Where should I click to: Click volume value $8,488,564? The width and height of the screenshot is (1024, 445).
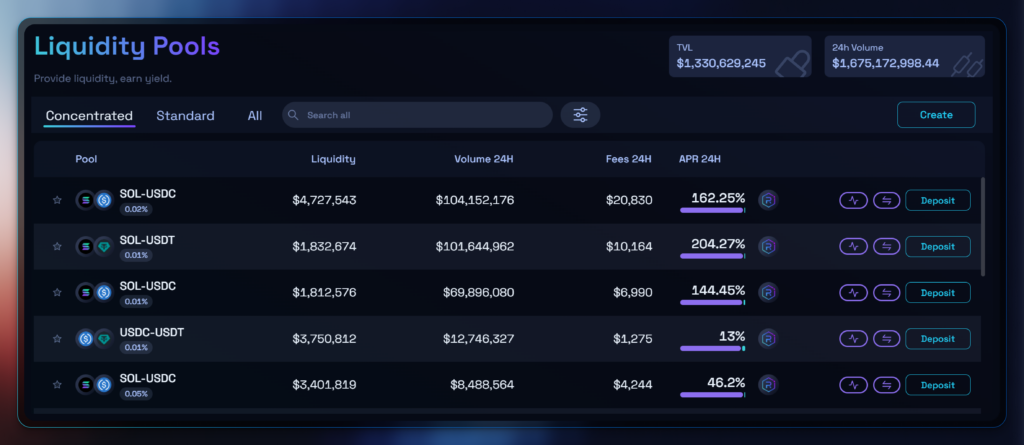click(x=482, y=385)
